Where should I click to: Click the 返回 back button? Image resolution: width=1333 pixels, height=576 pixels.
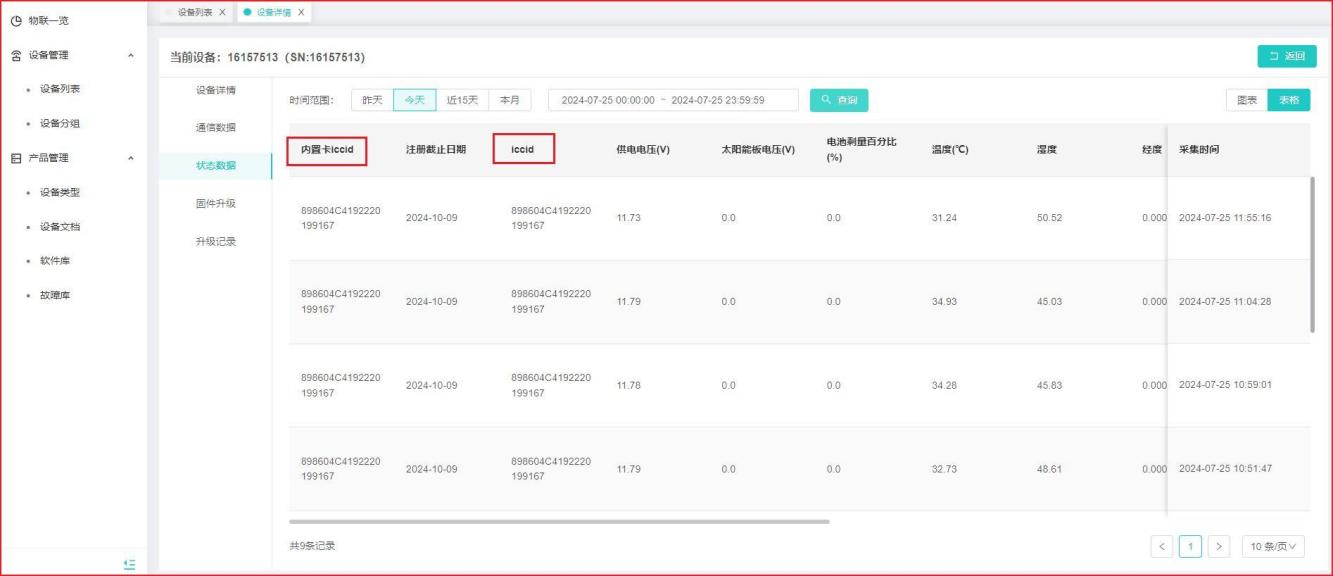tap(1286, 56)
